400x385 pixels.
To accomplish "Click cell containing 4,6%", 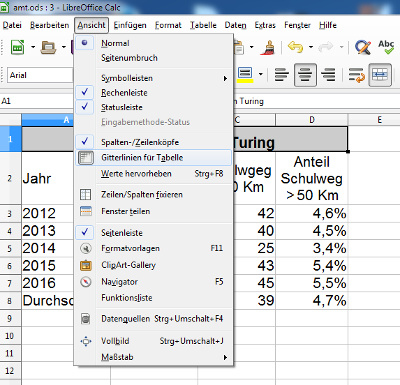I will [312, 213].
